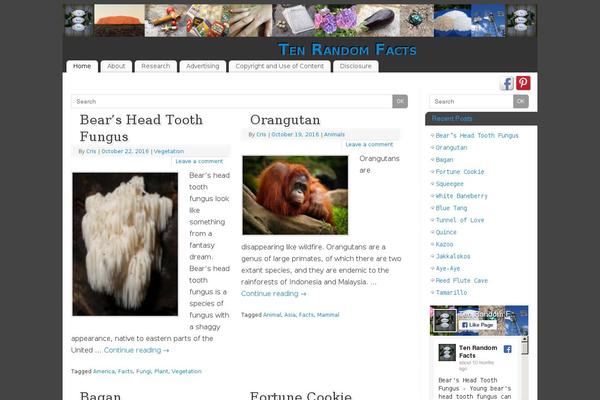Click the white fungus image
The height and width of the screenshot is (400, 600).
pyautogui.click(x=125, y=244)
